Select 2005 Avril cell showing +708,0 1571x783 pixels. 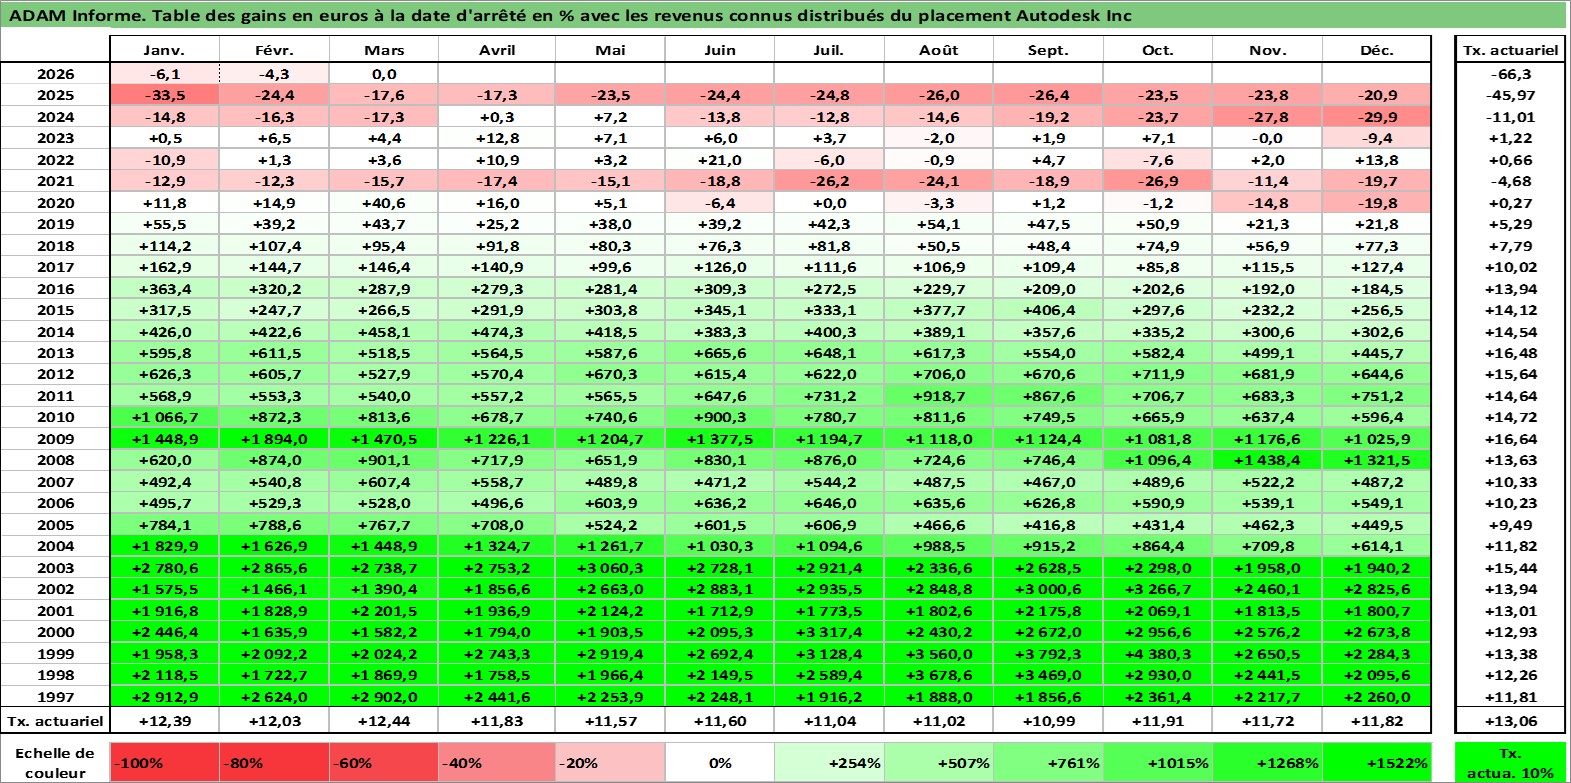click(497, 525)
